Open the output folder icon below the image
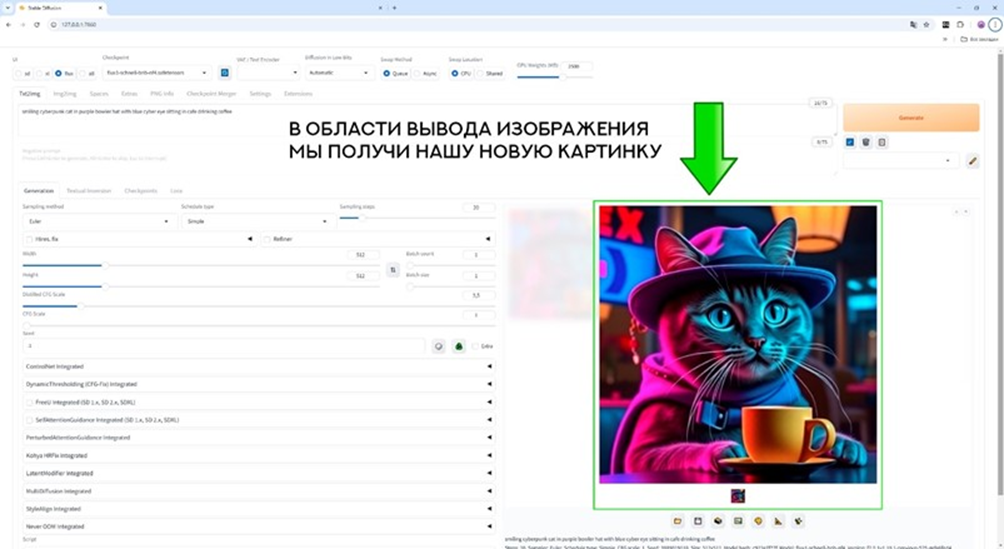The height and width of the screenshot is (549, 1004). [678, 521]
